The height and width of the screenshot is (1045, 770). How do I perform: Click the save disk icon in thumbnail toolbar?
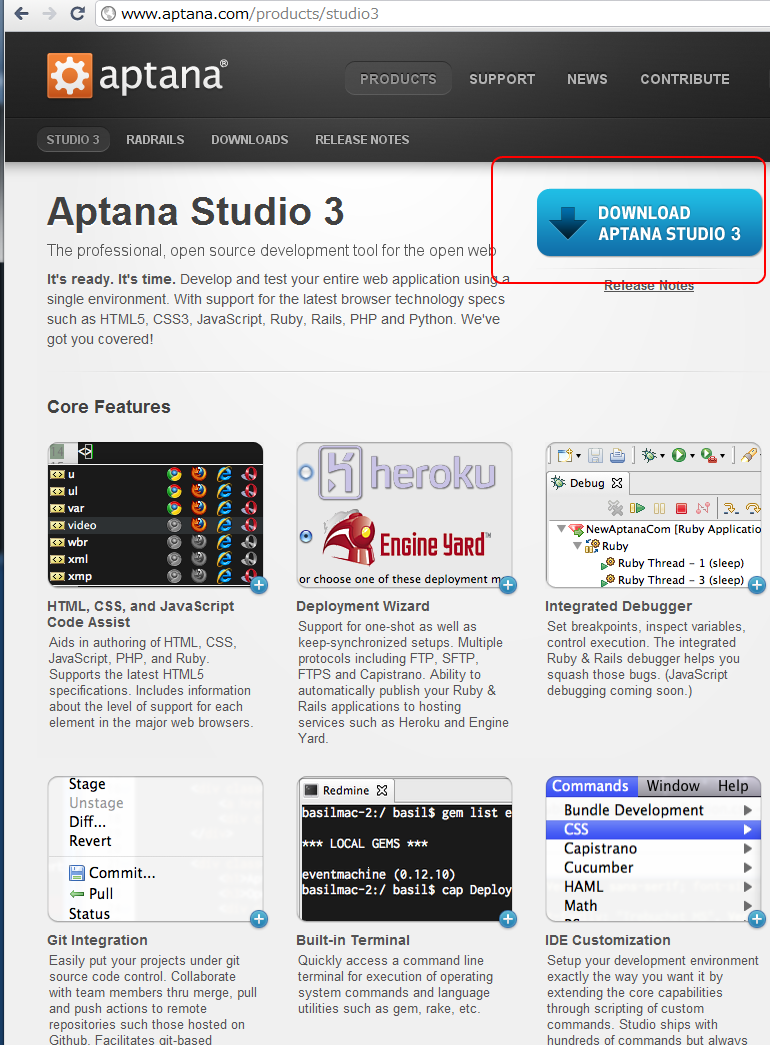[x=595, y=455]
